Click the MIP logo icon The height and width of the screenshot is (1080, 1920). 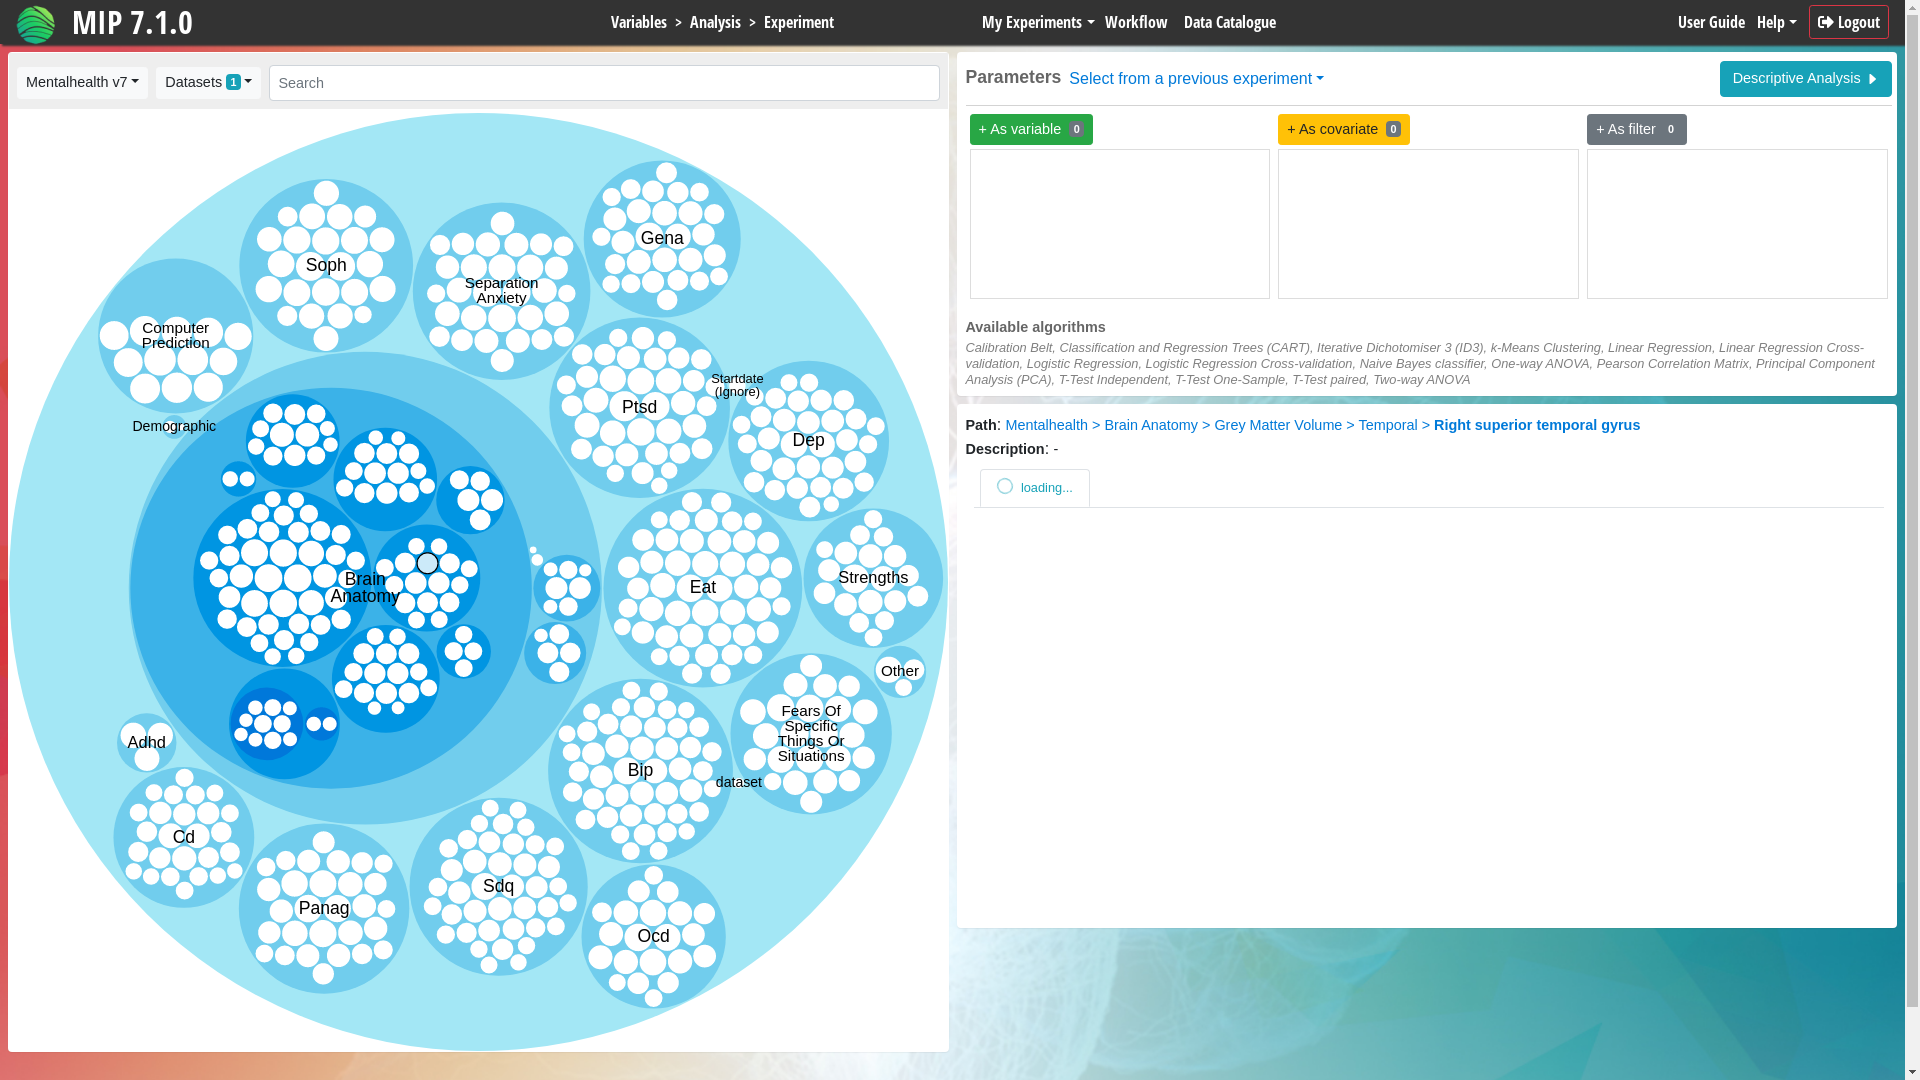tap(36, 22)
